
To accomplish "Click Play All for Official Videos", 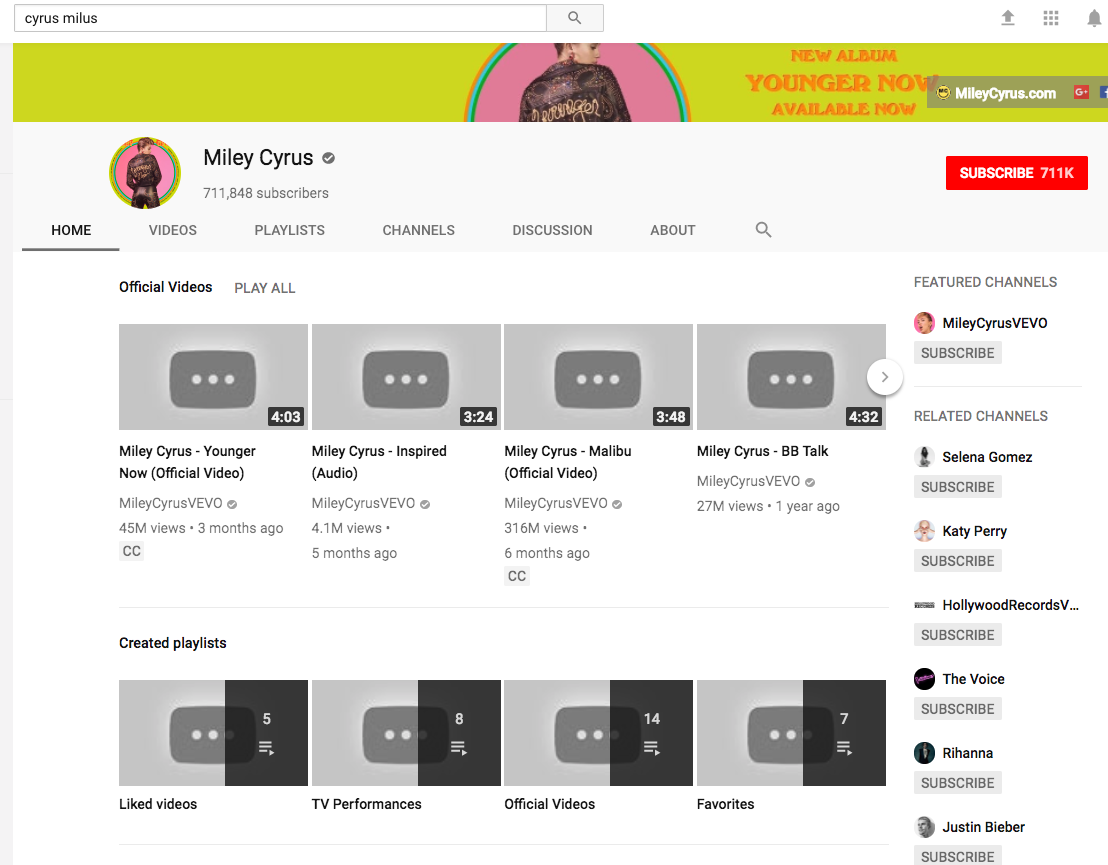I will pyautogui.click(x=265, y=288).
